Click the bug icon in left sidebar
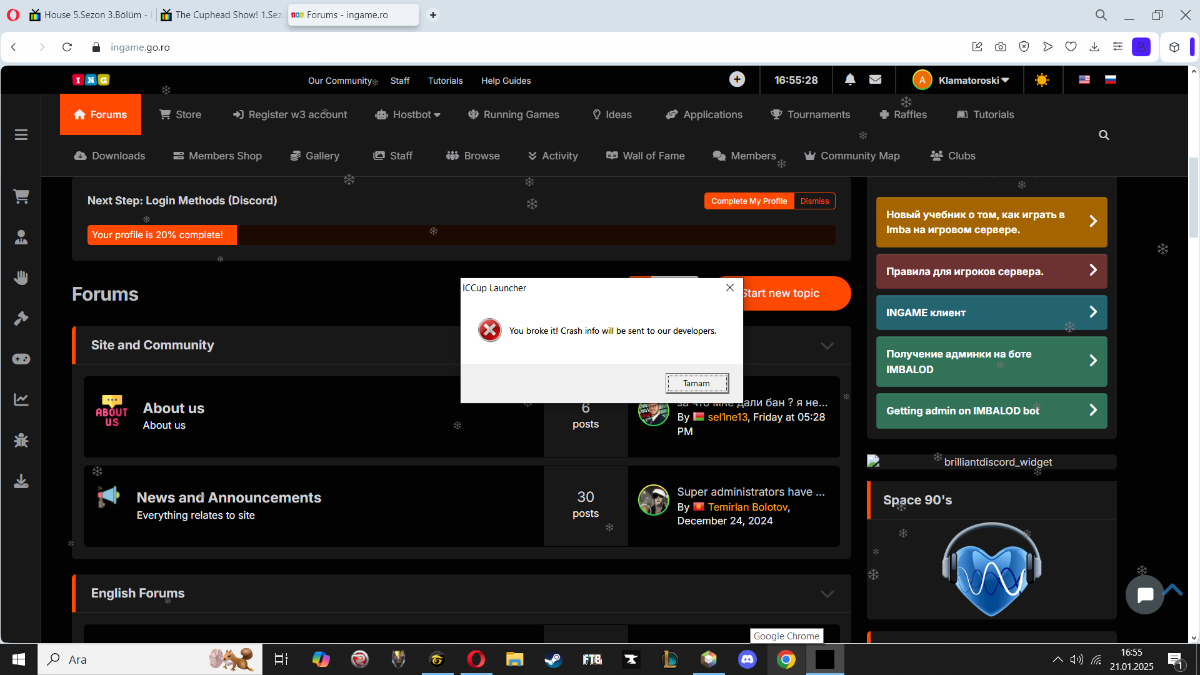This screenshot has height=675, width=1200. tap(20, 440)
